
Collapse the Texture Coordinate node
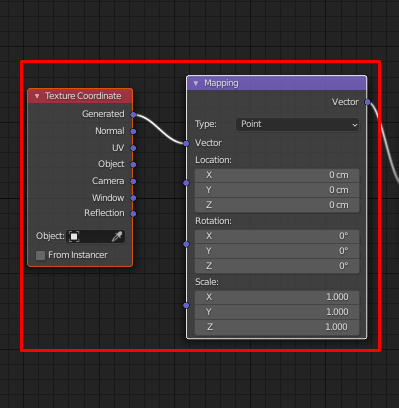pyautogui.click(x=37, y=96)
